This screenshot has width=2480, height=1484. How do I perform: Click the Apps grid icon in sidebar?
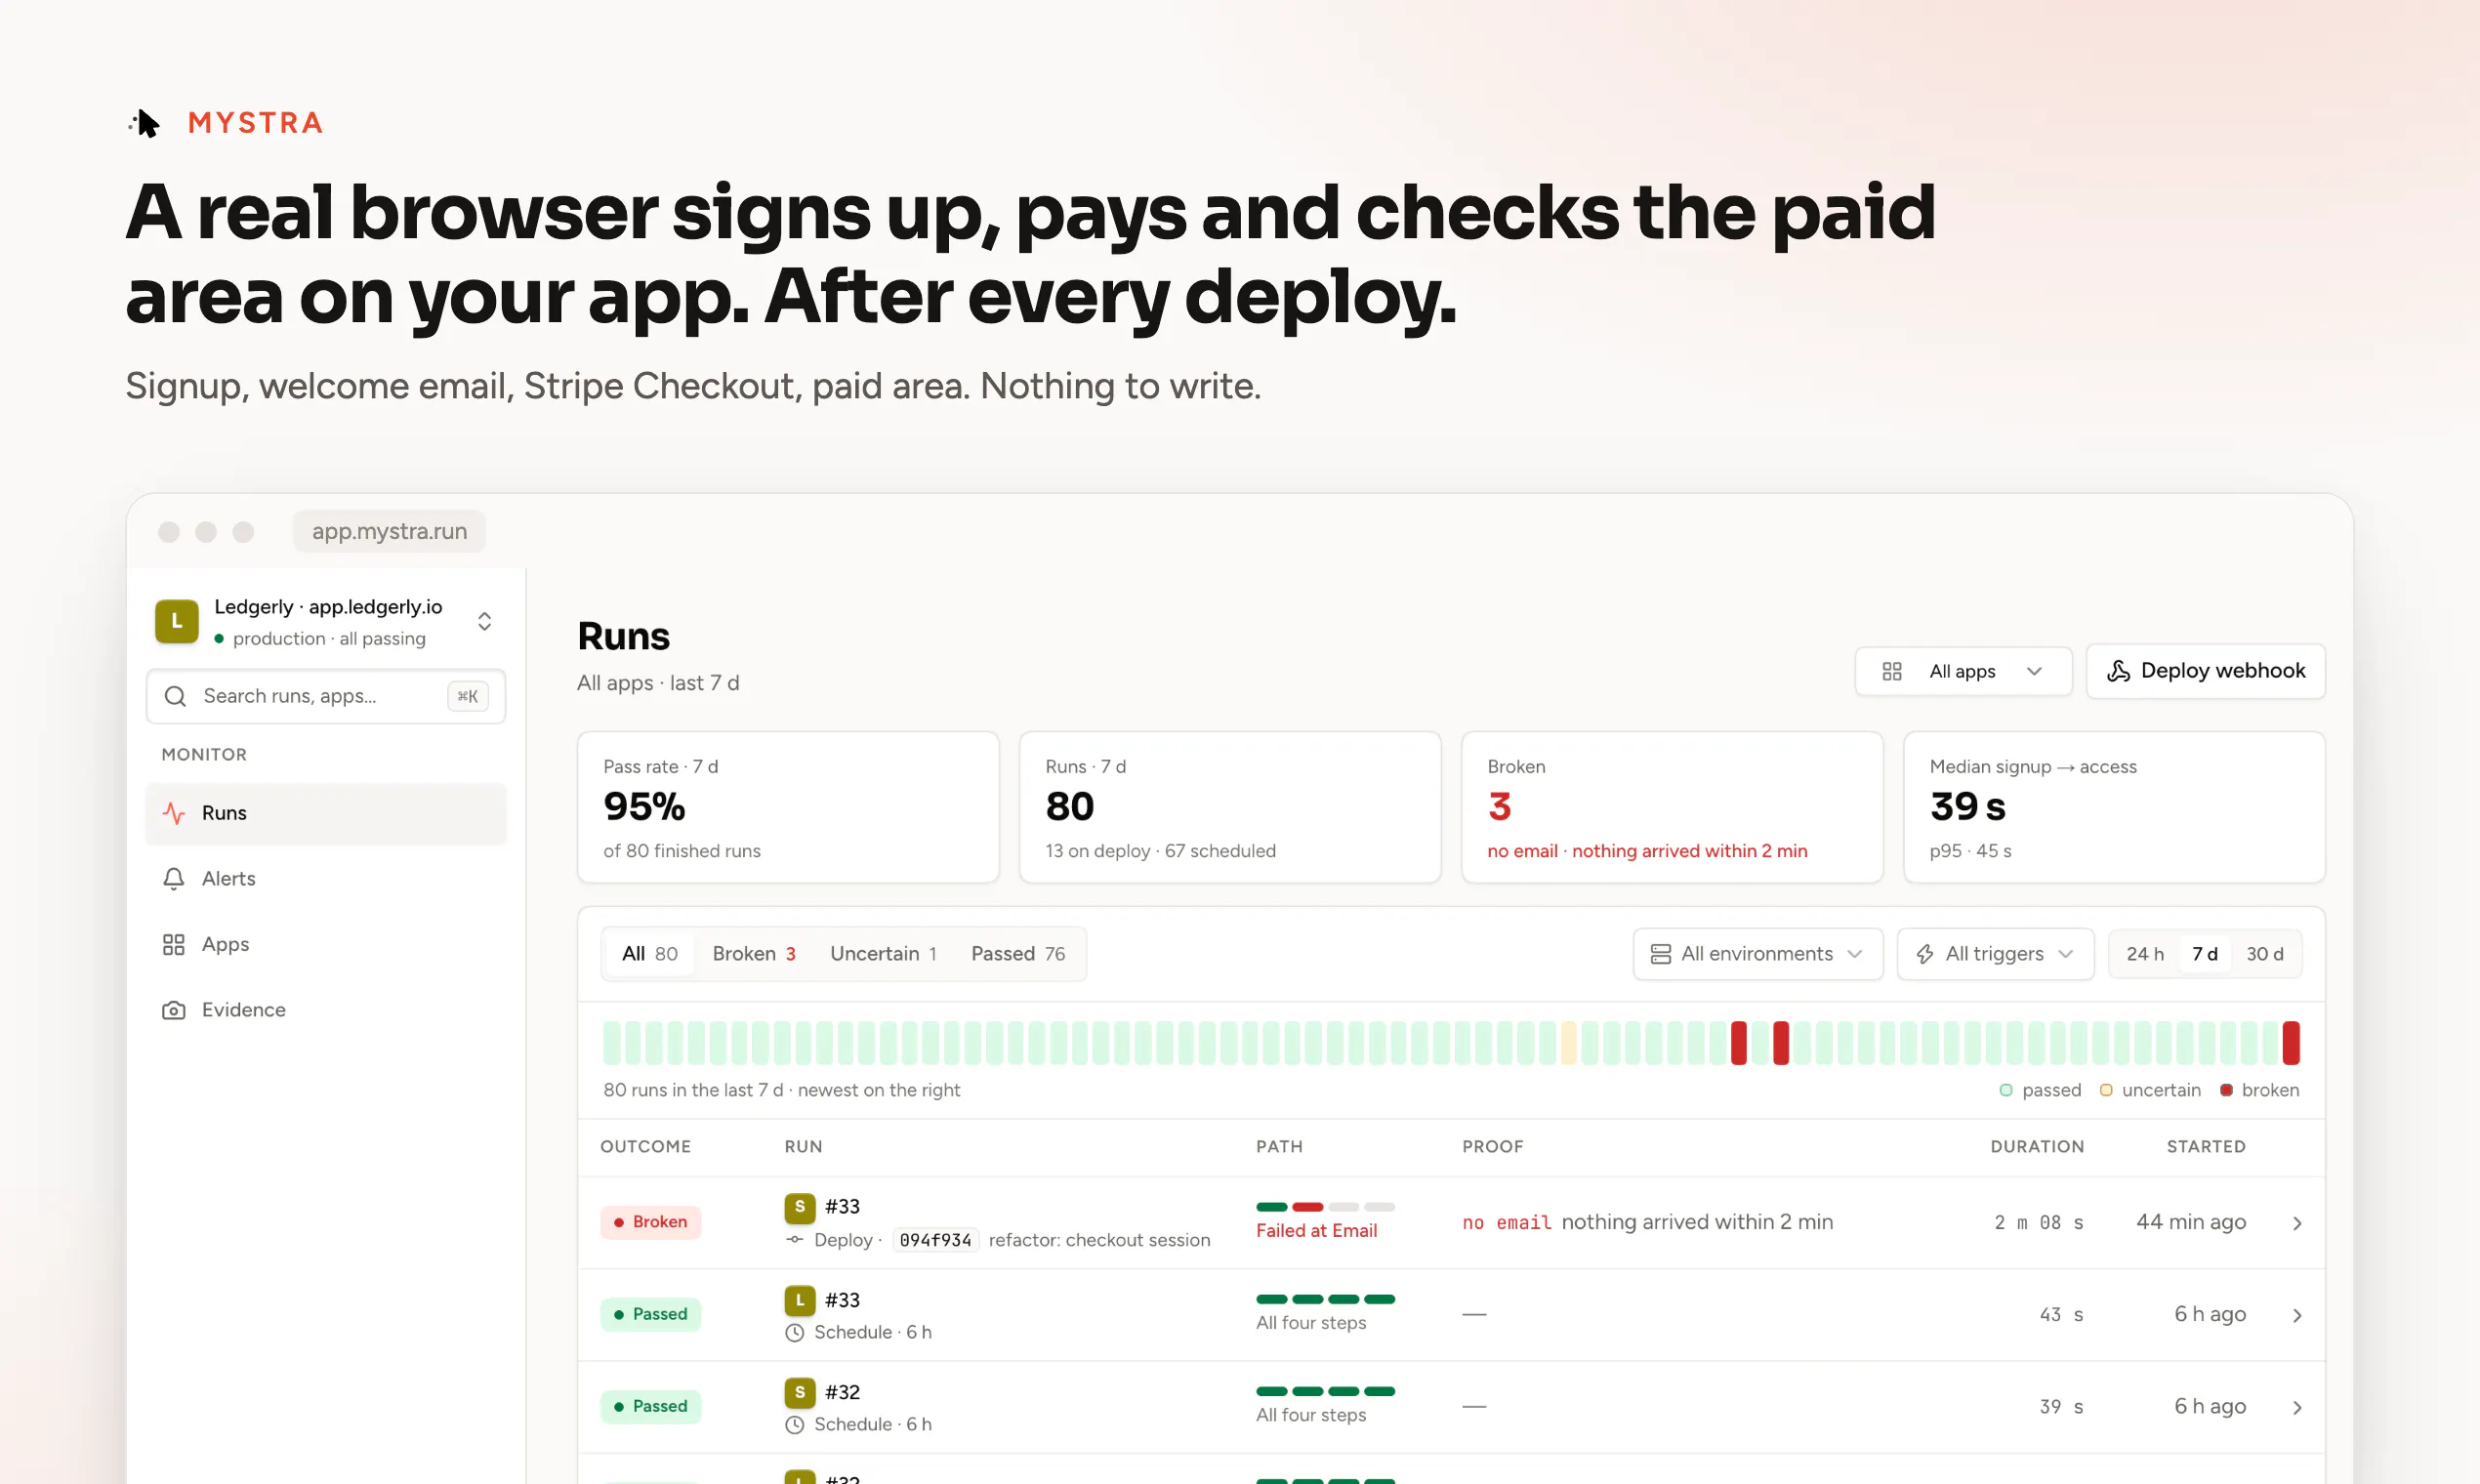pyautogui.click(x=174, y=944)
